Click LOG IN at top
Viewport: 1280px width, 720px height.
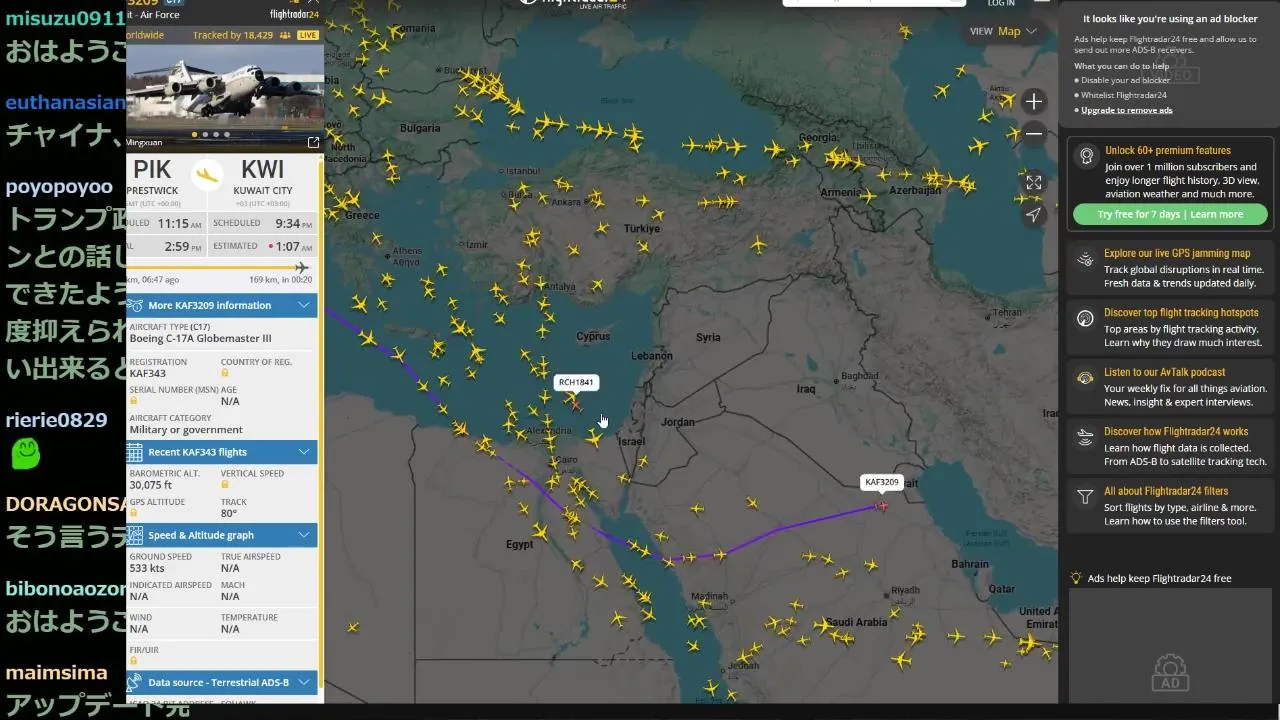(1001, 3)
